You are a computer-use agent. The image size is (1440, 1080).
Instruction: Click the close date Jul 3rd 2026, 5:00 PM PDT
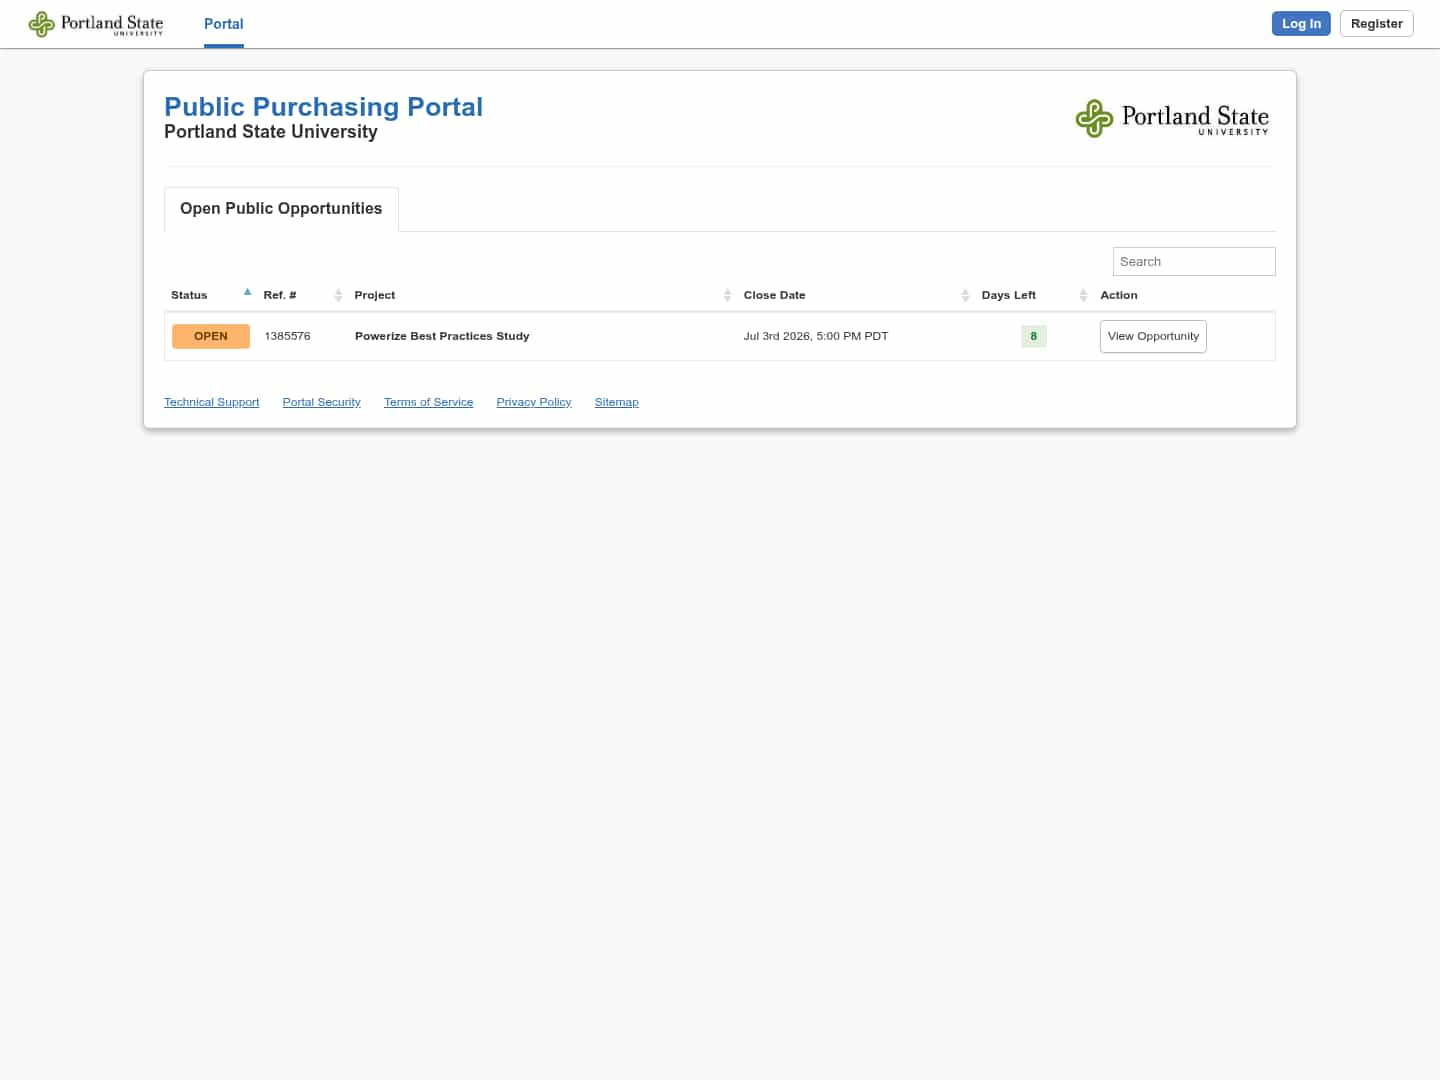(816, 336)
